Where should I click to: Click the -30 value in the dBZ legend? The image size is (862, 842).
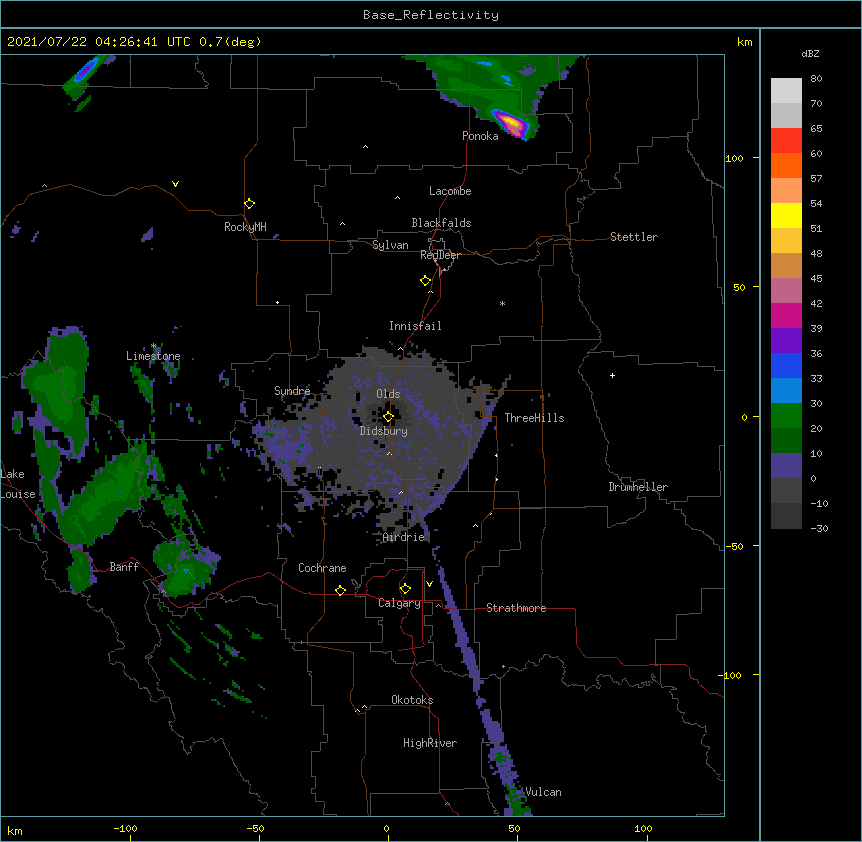click(x=819, y=528)
